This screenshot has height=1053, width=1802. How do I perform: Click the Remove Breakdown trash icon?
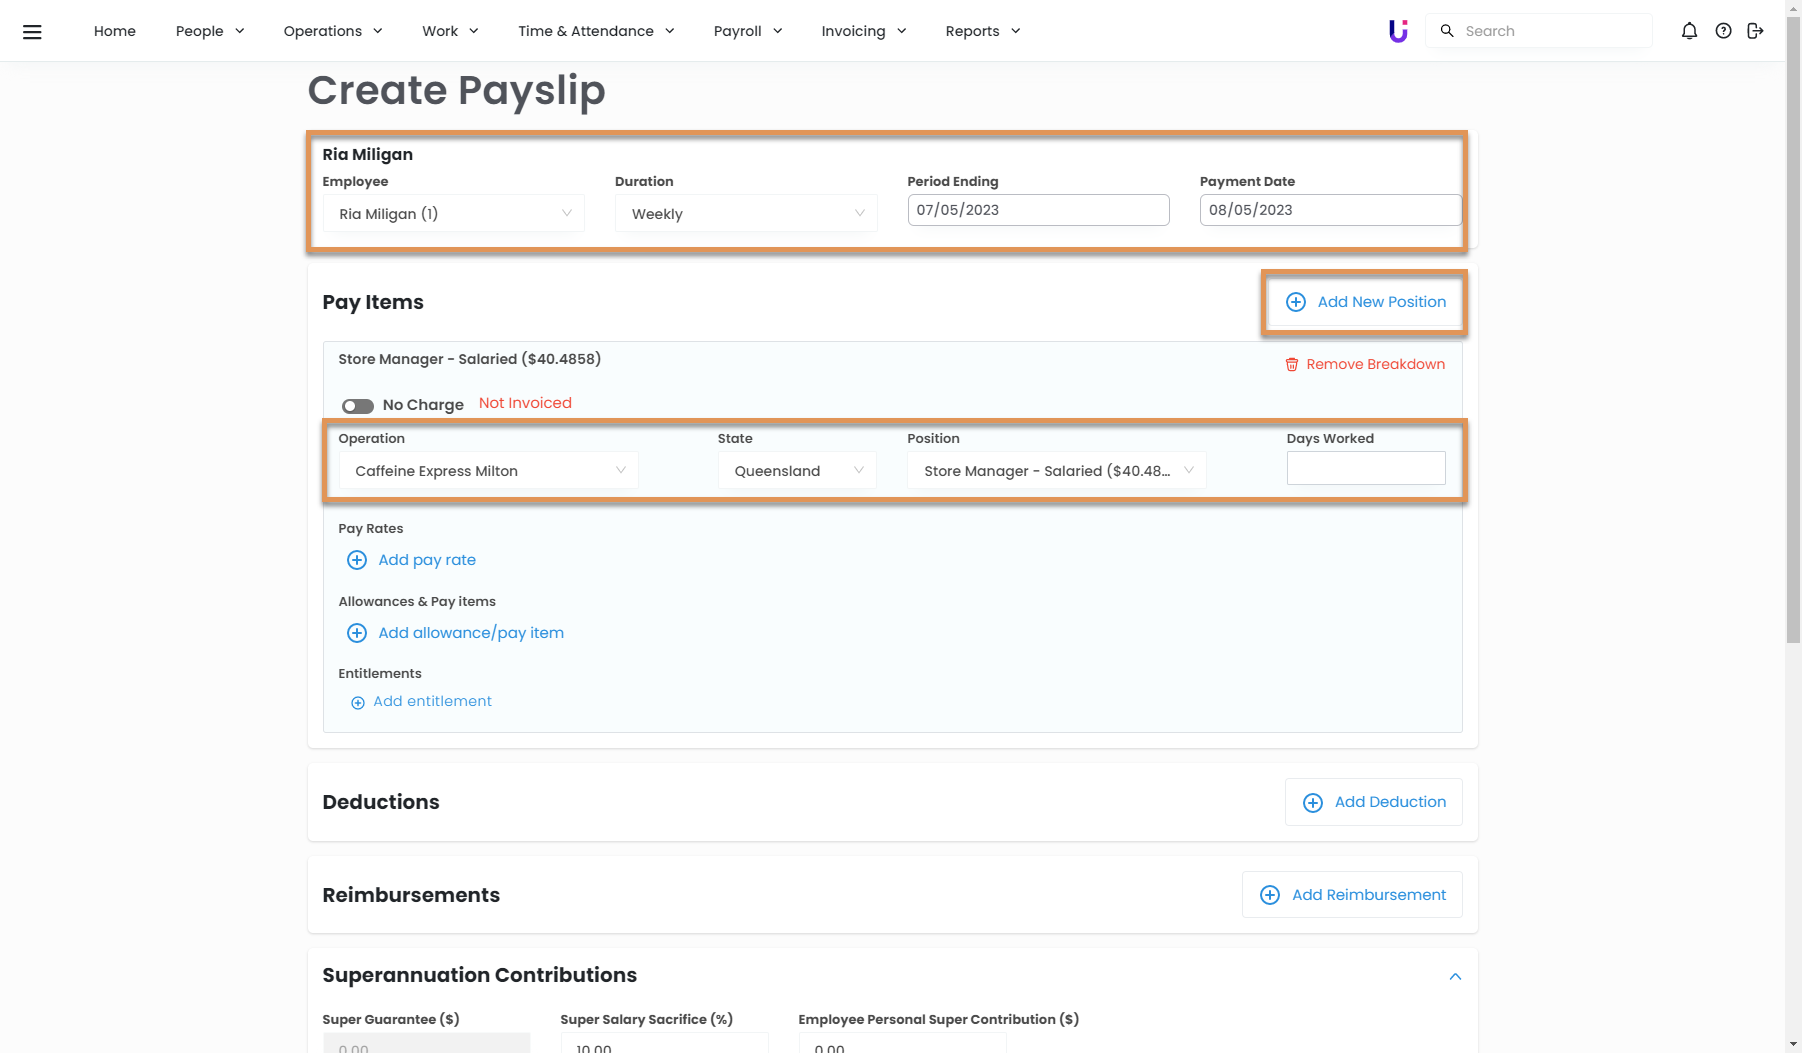1291,365
